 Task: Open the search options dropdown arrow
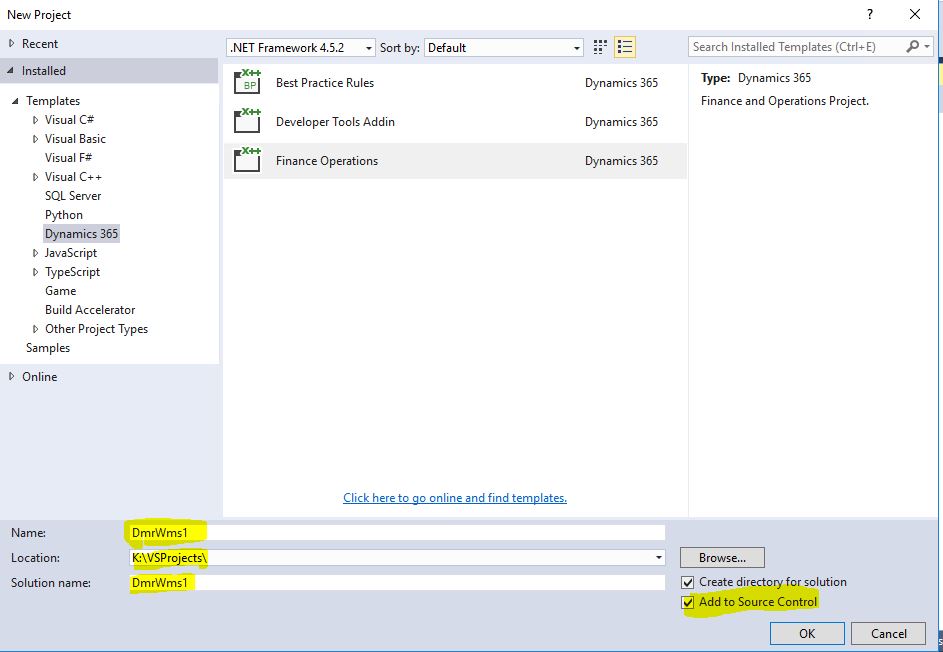pos(927,46)
